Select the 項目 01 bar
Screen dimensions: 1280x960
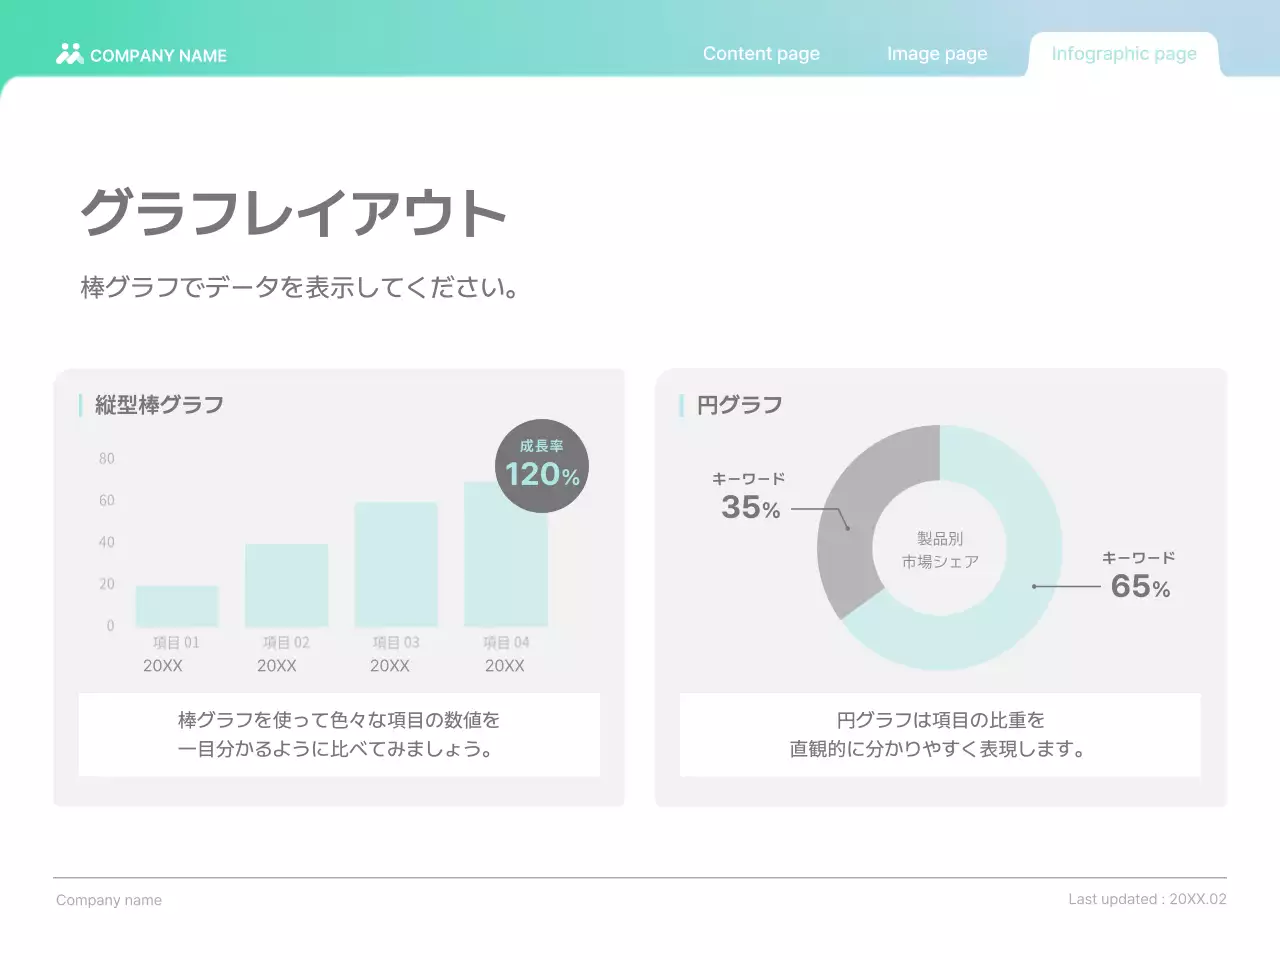click(x=177, y=605)
